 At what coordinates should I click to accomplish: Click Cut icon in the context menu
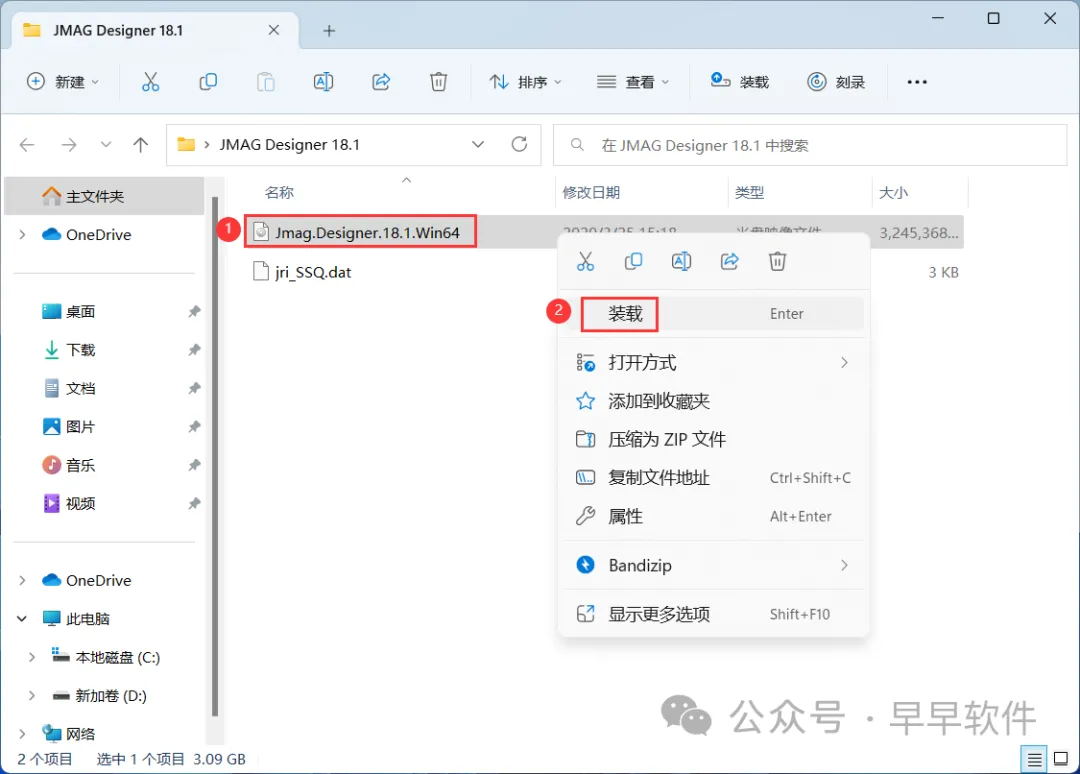[585, 262]
